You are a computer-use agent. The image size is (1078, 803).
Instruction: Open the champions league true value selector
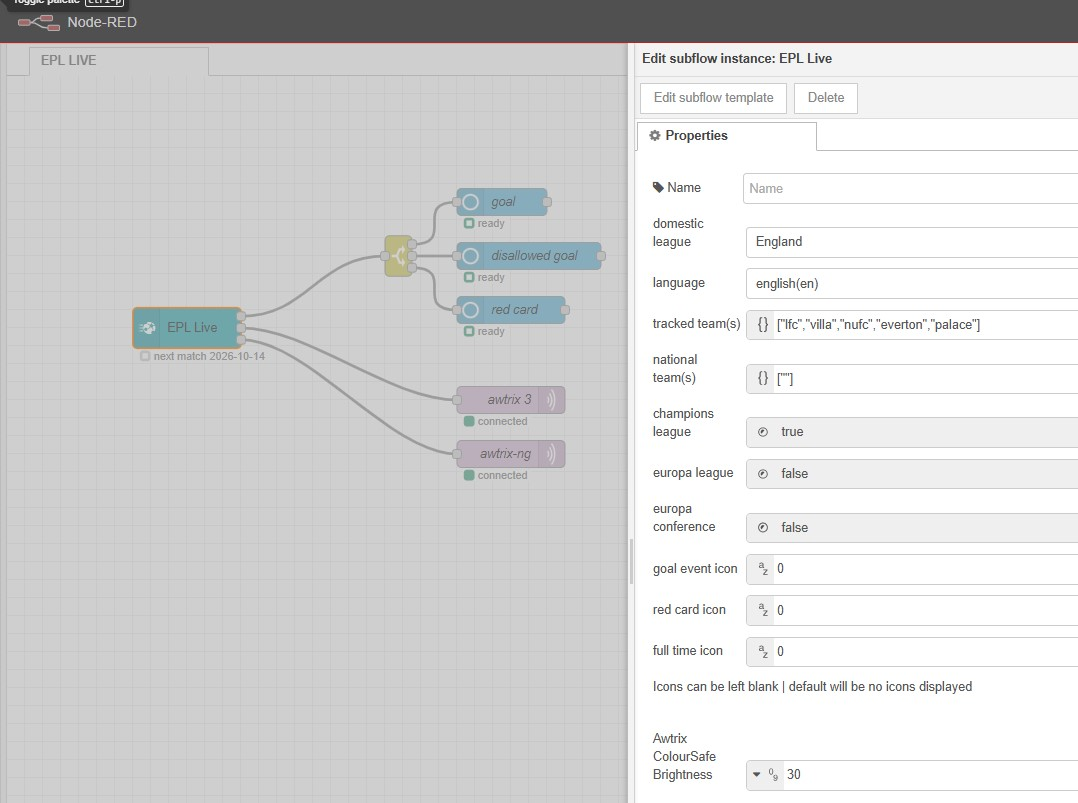click(x=912, y=432)
